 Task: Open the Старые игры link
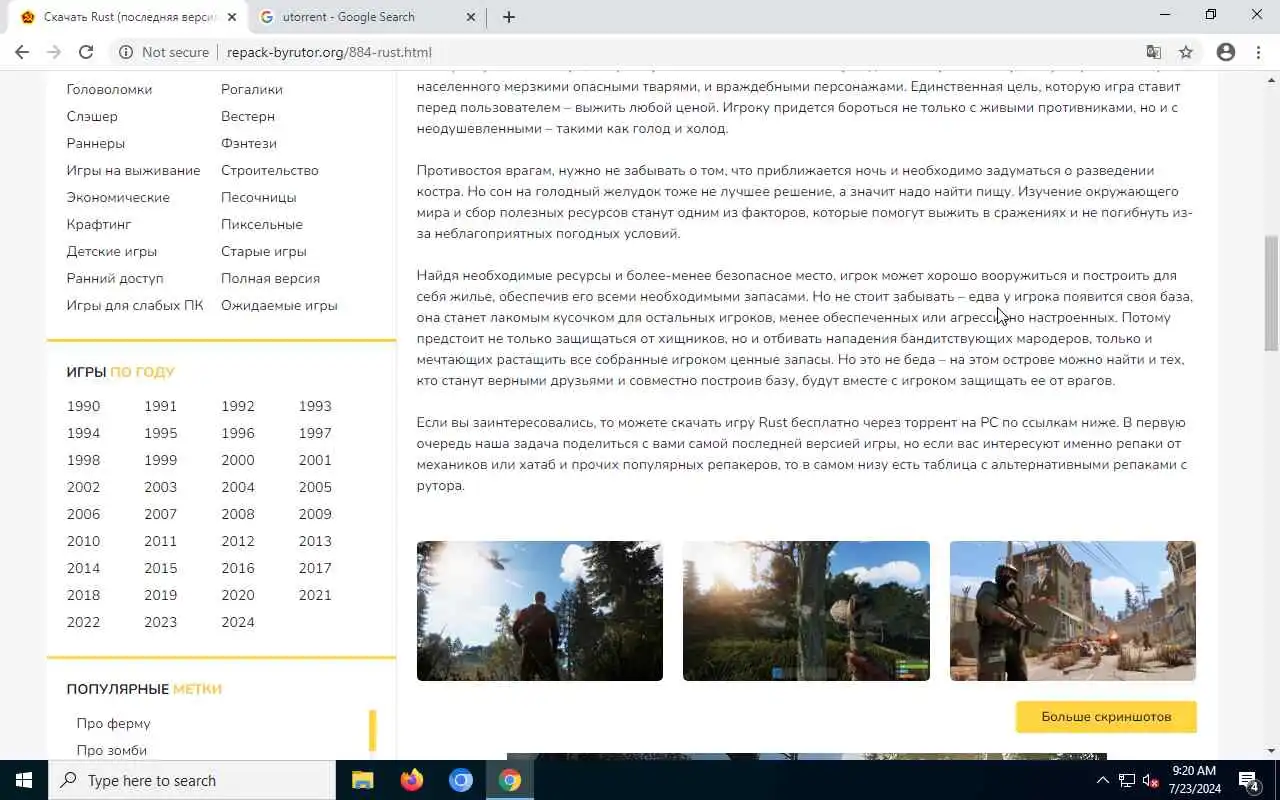264,251
